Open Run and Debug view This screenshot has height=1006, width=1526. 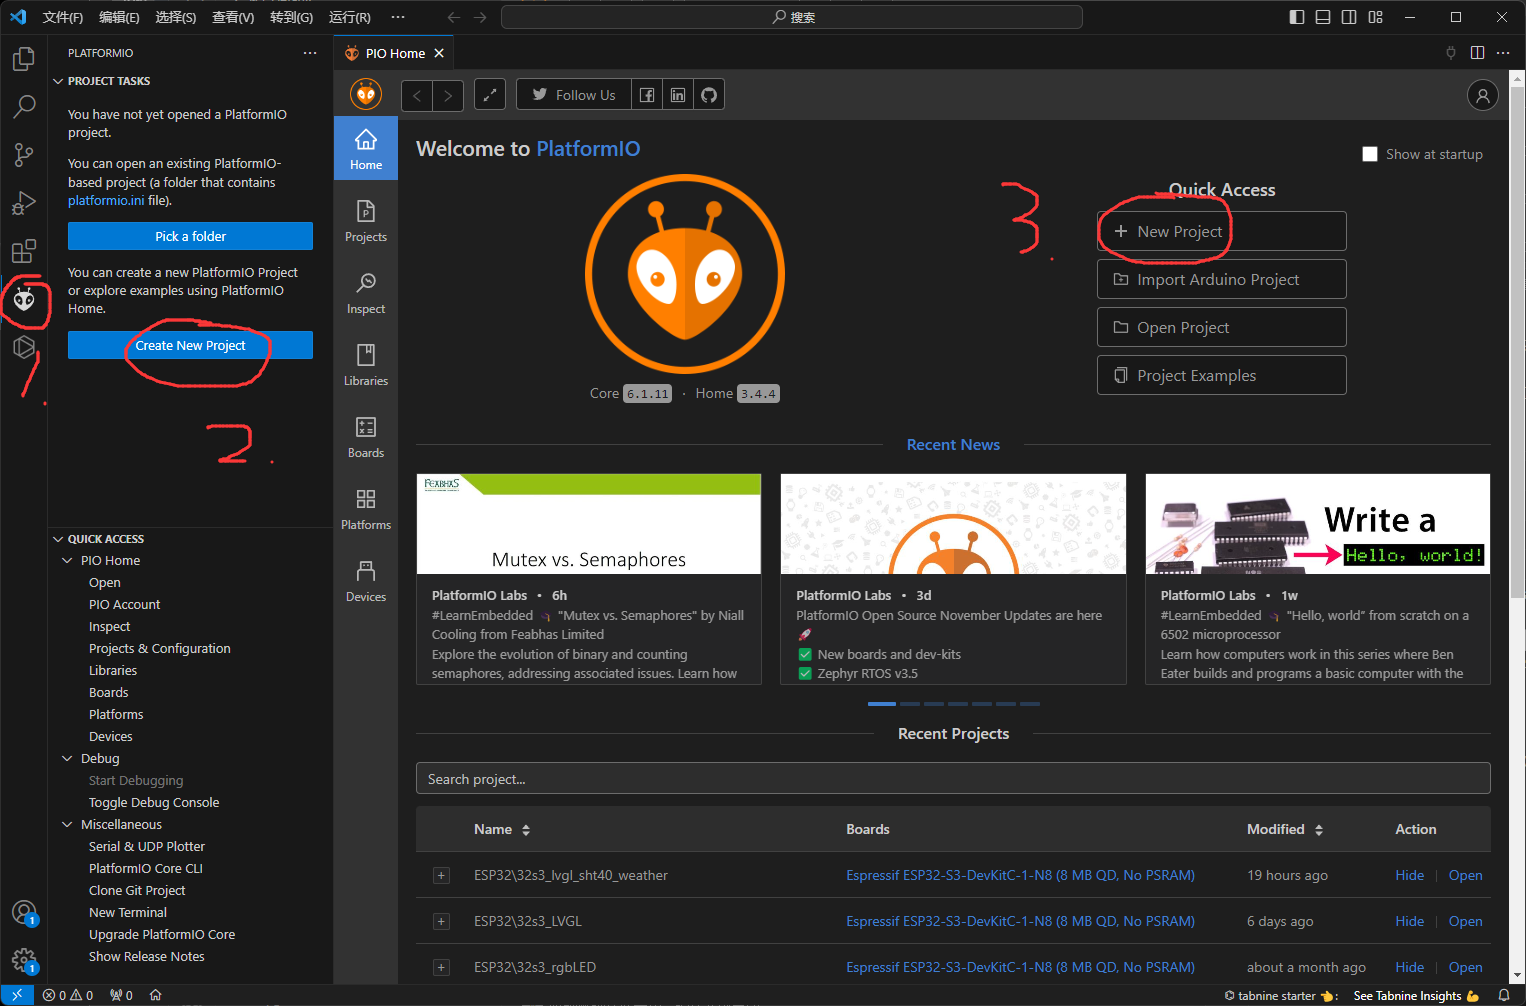(x=24, y=203)
